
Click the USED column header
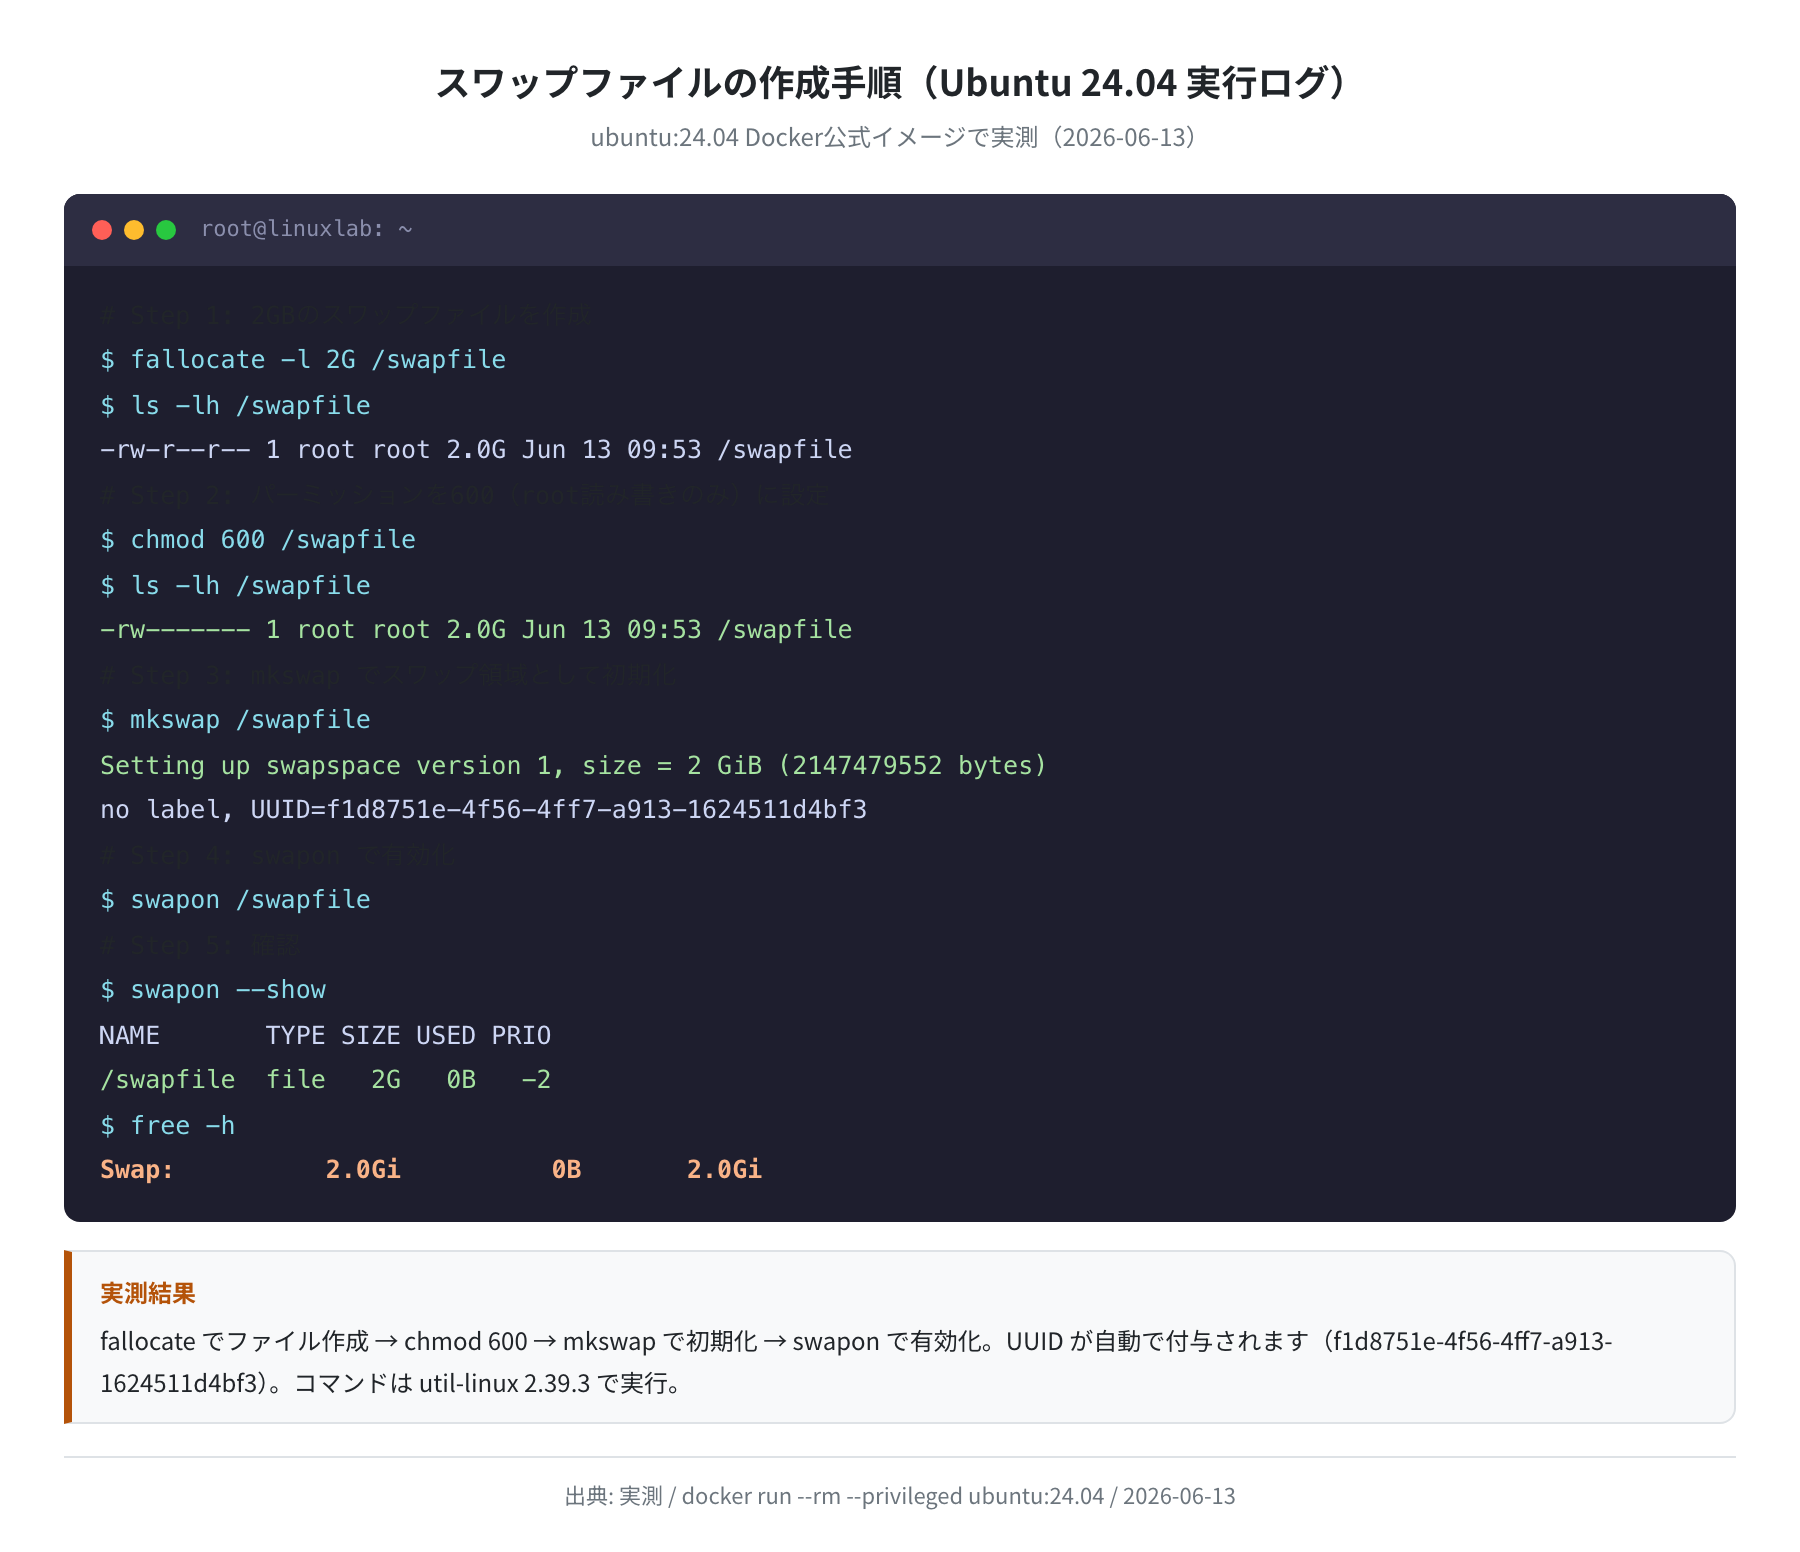click(445, 1035)
